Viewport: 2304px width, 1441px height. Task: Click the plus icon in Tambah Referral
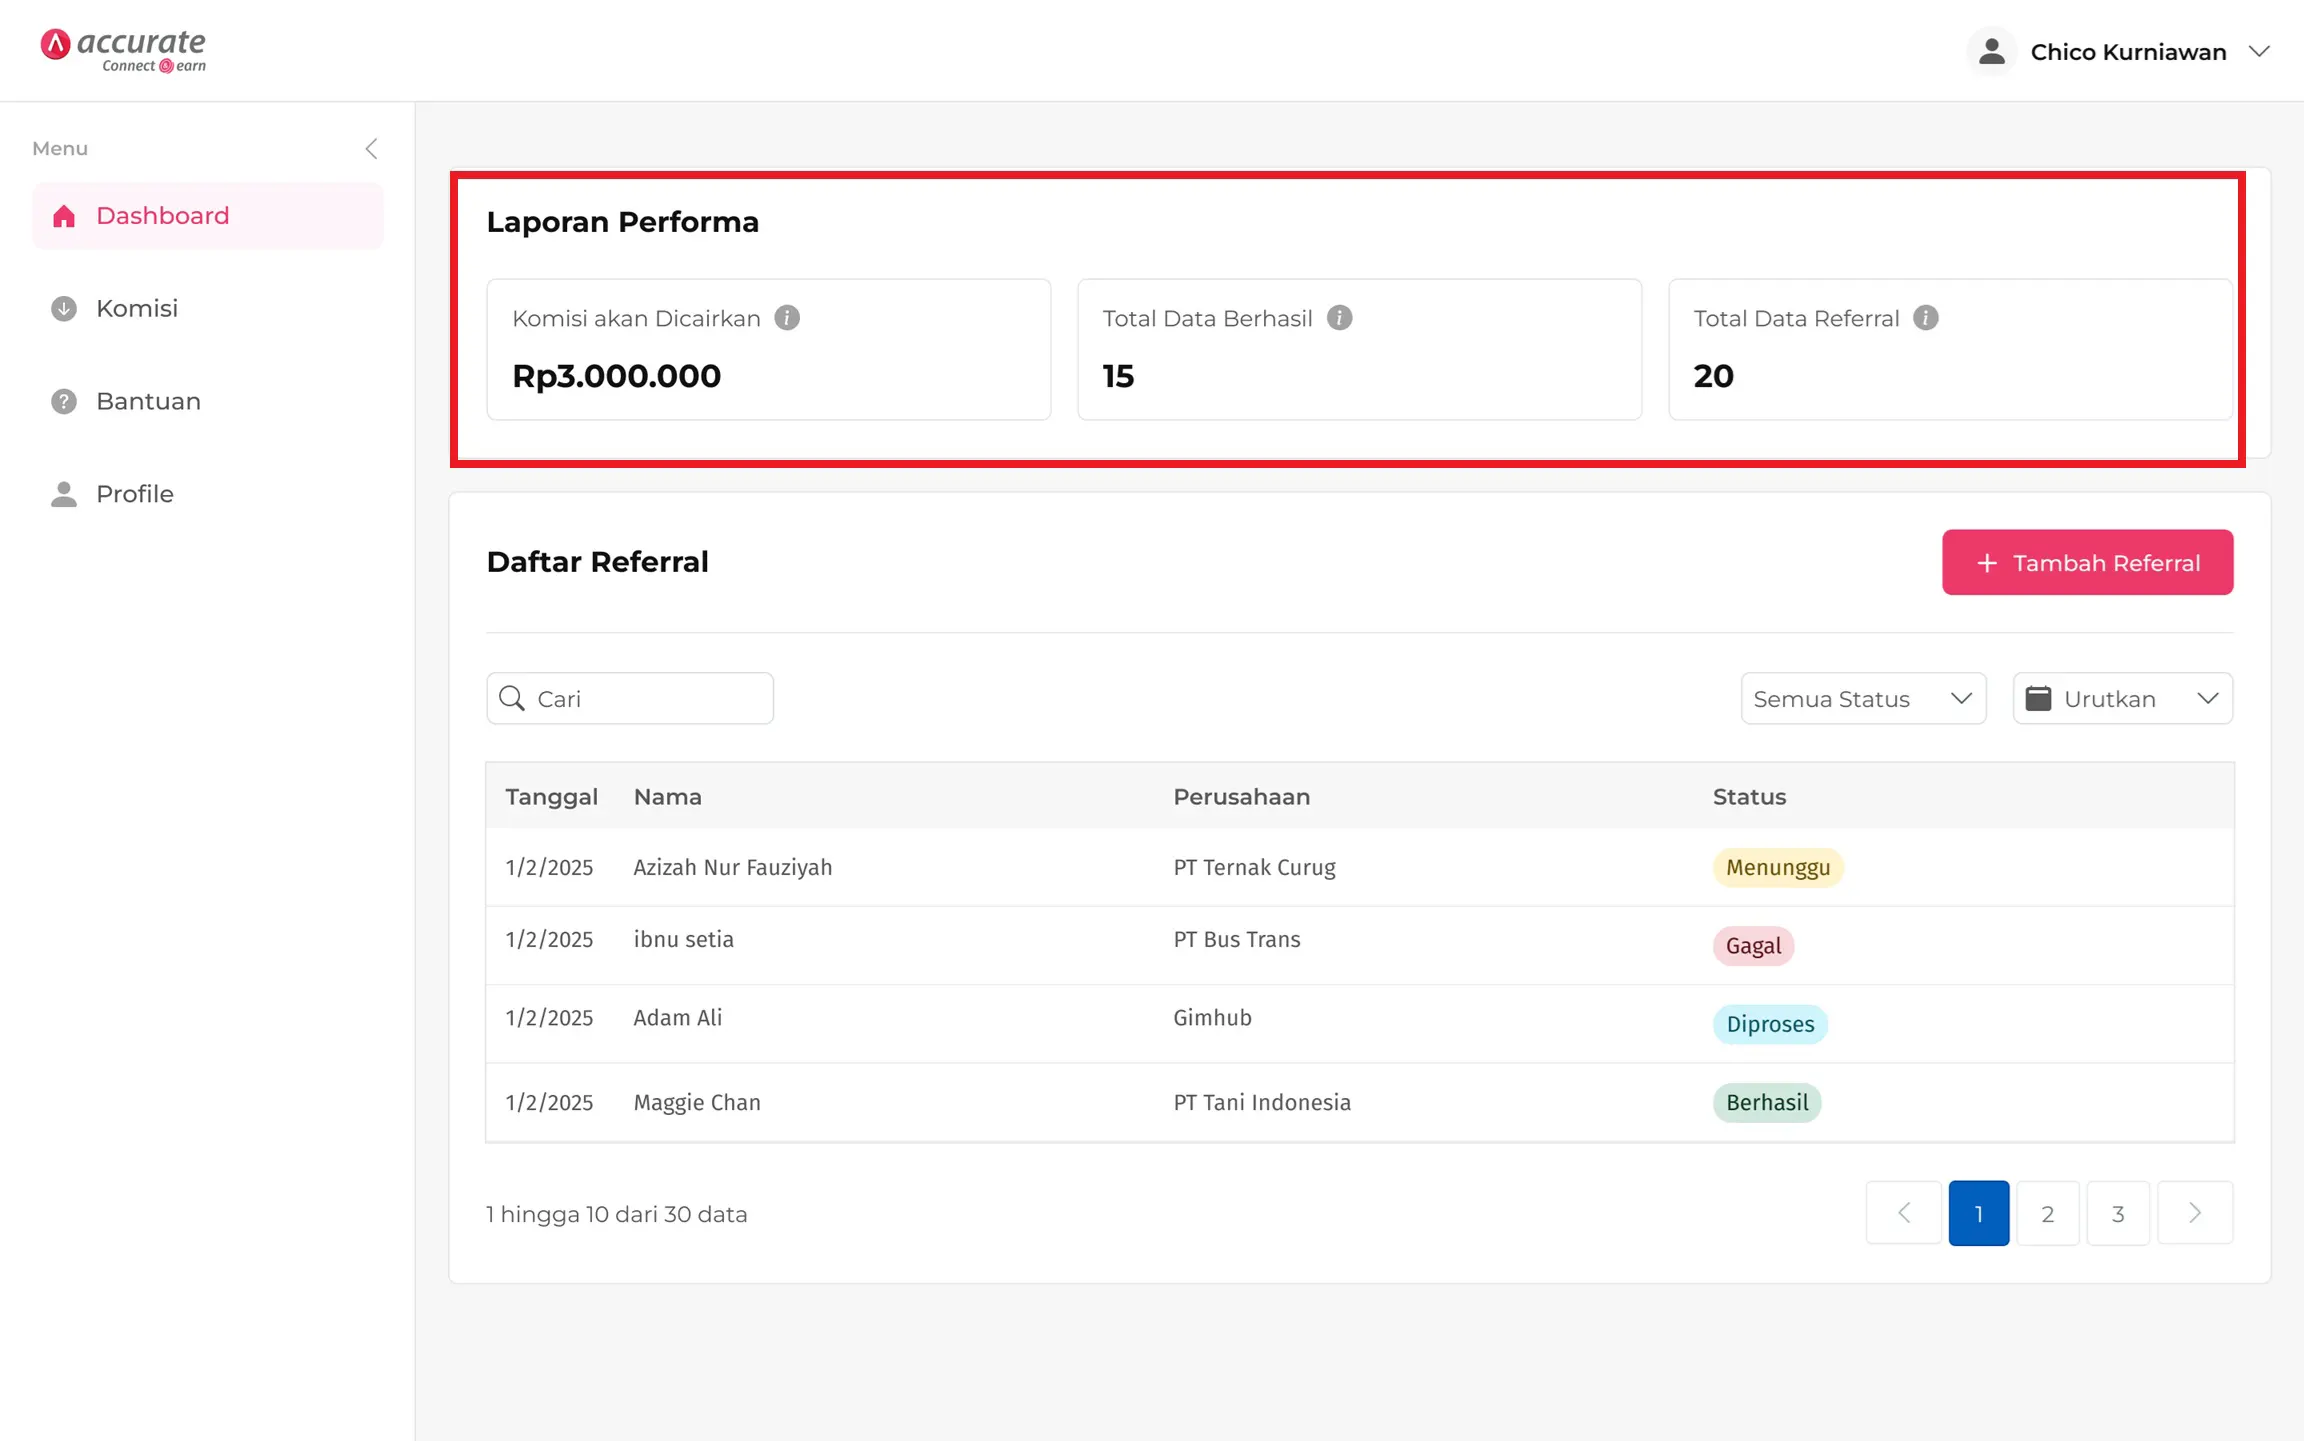pos(1987,563)
